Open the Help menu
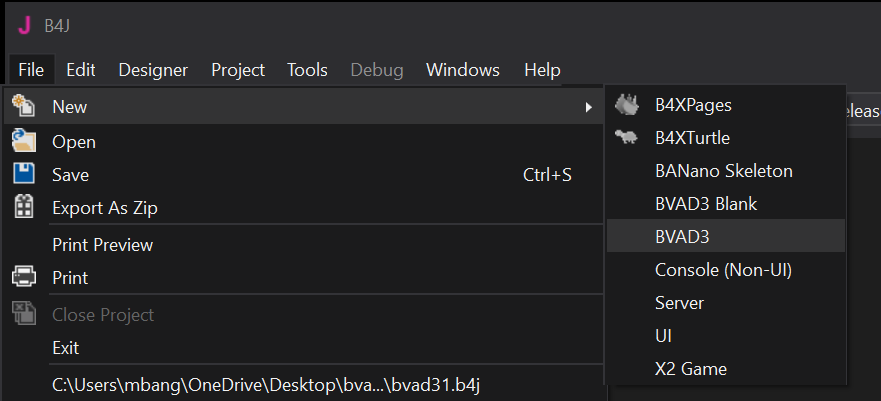The width and height of the screenshot is (881, 401). click(x=542, y=70)
